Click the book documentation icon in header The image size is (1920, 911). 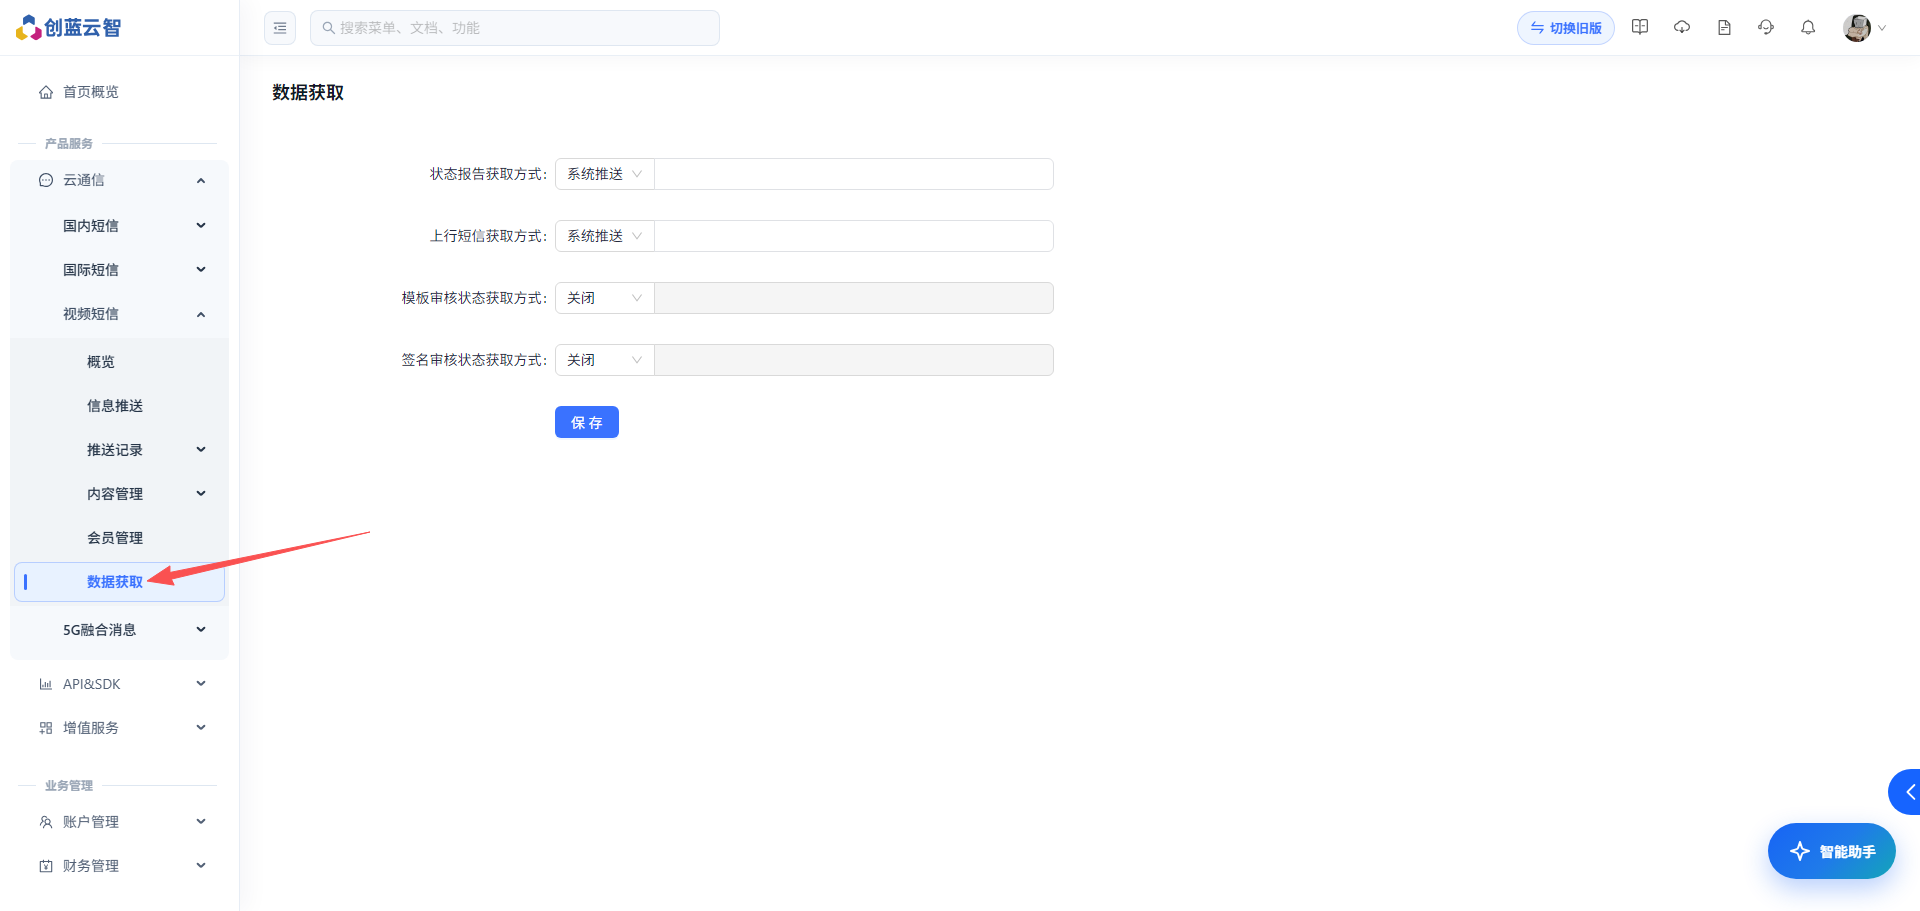point(1640,28)
